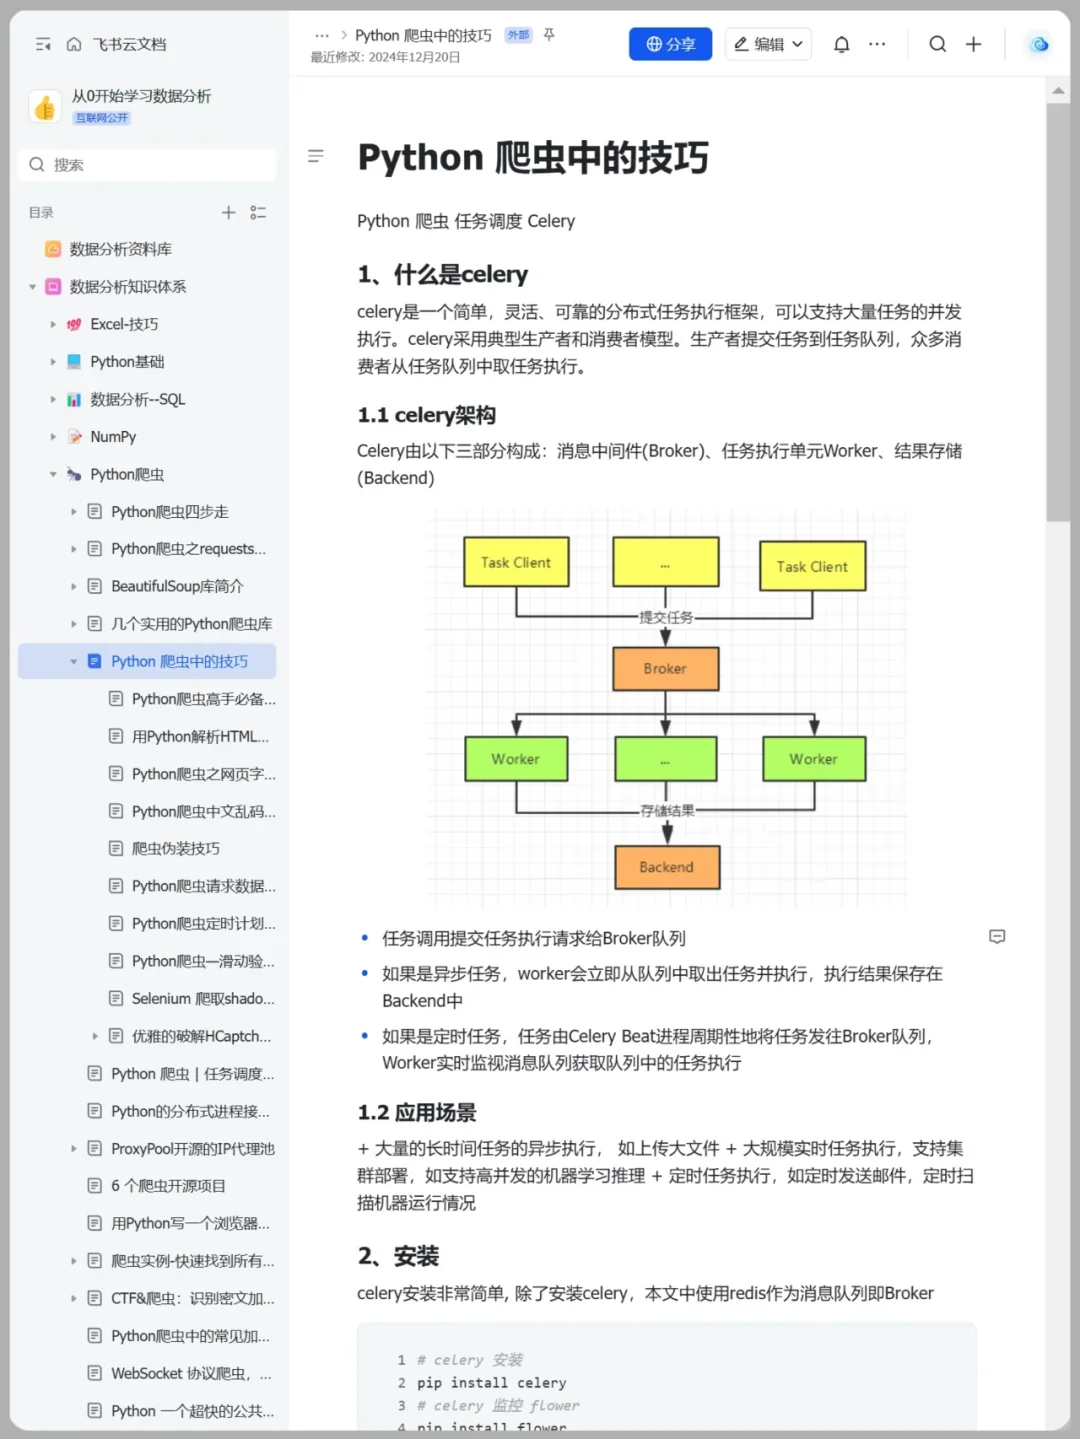The width and height of the screenshot is (1080, 1439).
Task: Click the home icon beside 飞书云文档
Action: (x=74, y=44)
